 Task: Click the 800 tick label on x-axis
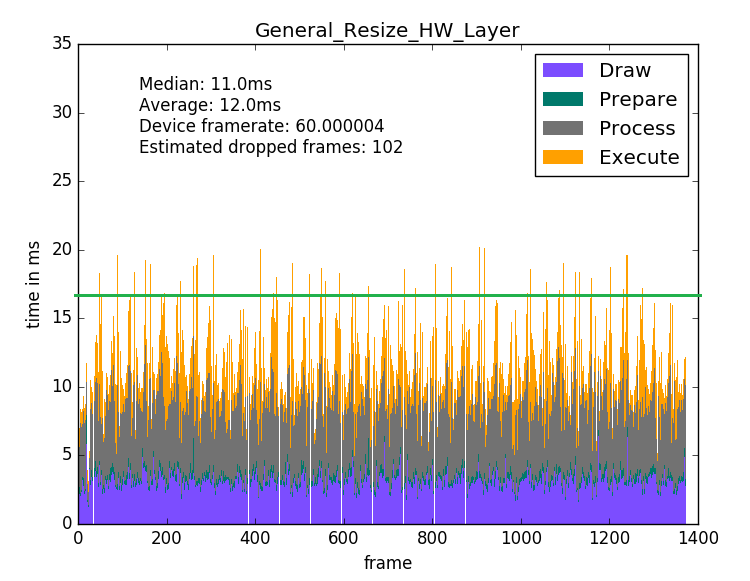(x=432, y=538)
